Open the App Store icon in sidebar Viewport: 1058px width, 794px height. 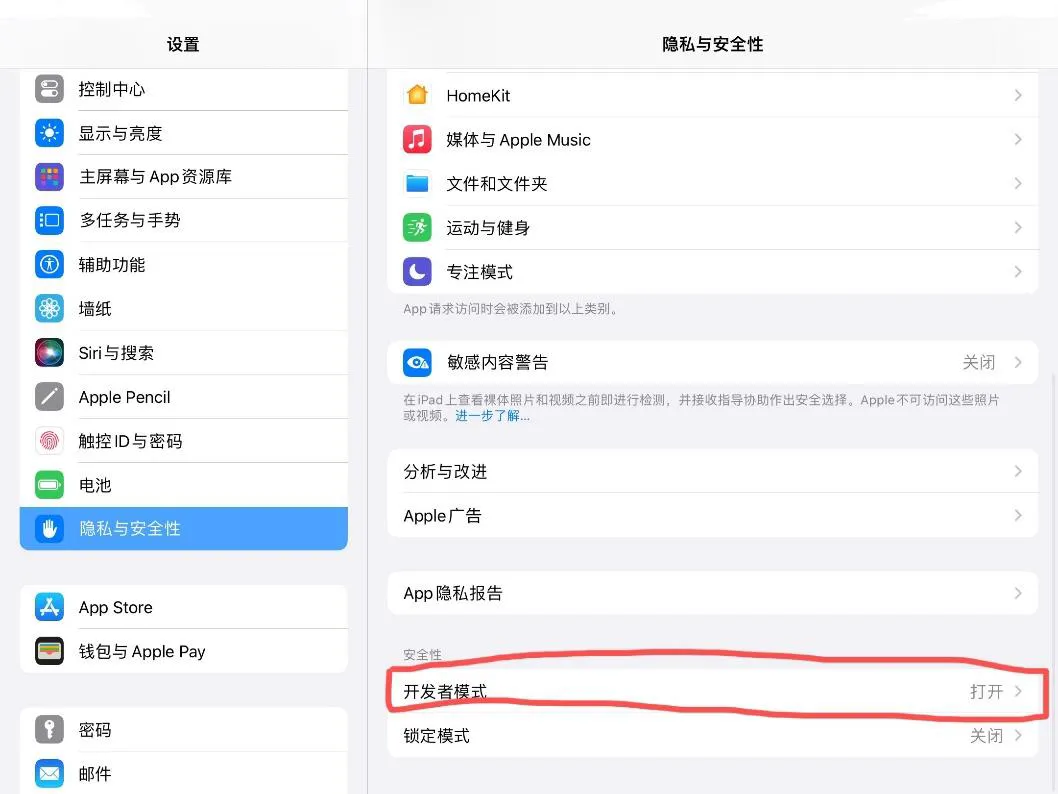point(49,606)
